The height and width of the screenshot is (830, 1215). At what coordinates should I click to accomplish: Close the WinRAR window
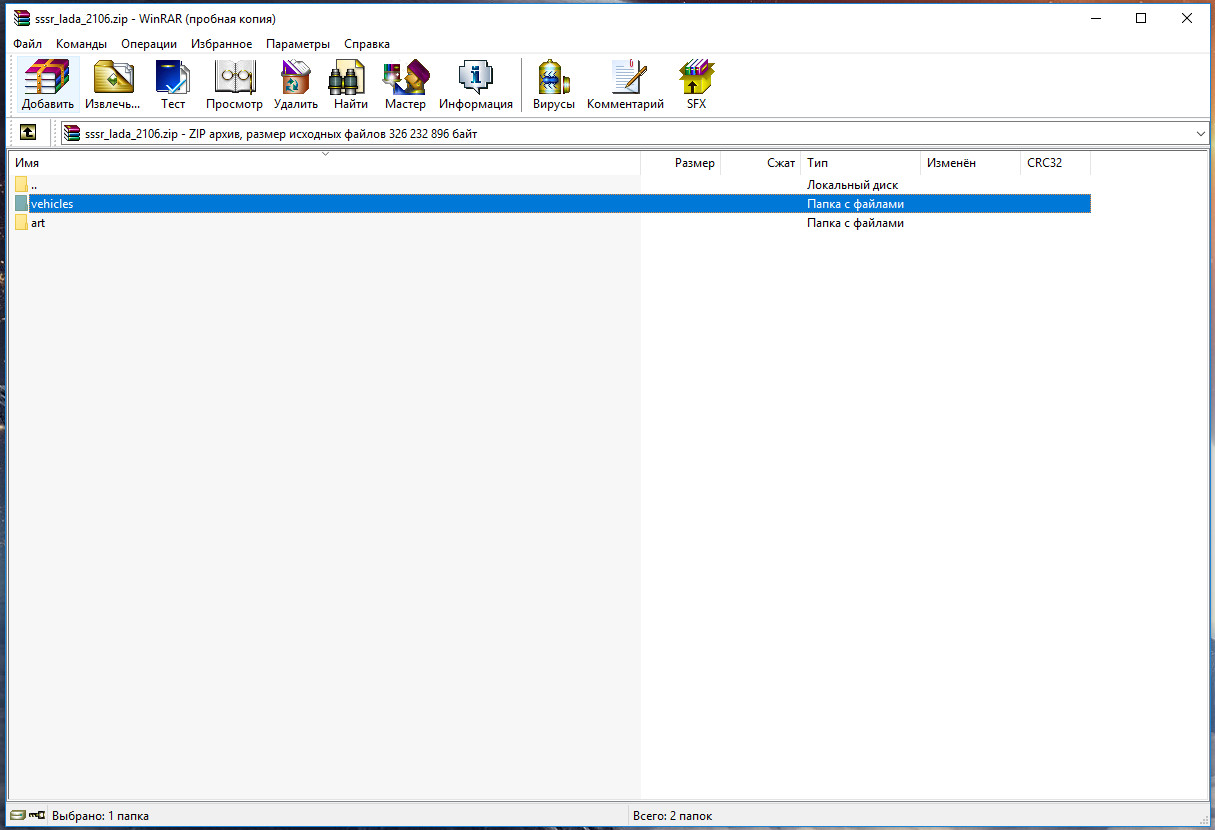tap(1187, 18)
